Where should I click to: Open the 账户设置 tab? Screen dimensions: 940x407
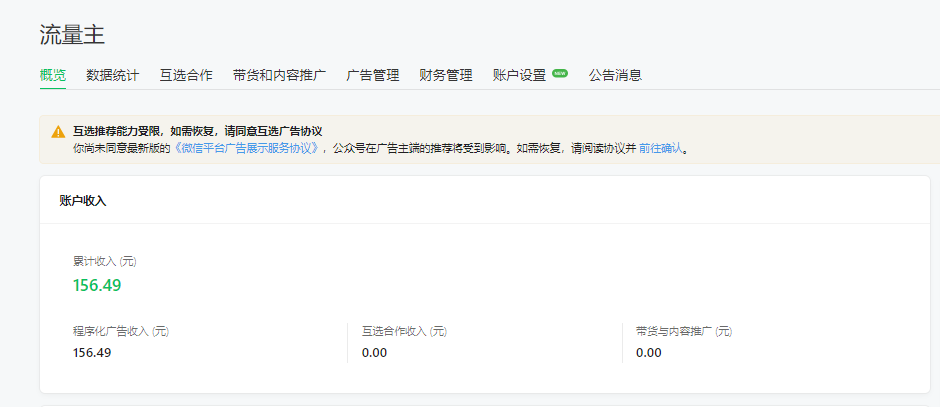tap(519, 76)
